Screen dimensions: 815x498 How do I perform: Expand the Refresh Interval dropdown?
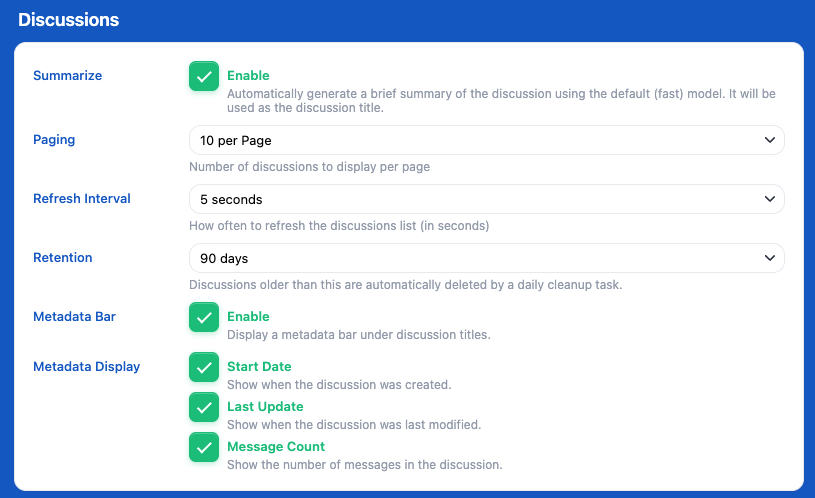tap(487, 199)
